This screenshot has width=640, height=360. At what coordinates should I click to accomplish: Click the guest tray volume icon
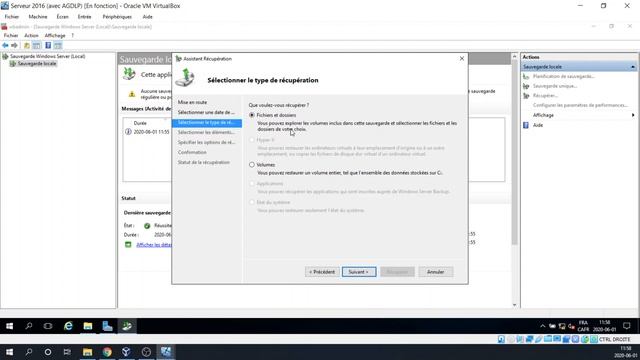click(x=571, y=326)
